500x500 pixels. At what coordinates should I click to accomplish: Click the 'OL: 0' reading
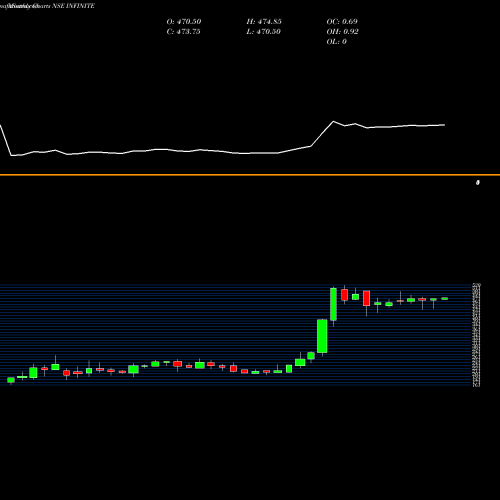point(336,42)
